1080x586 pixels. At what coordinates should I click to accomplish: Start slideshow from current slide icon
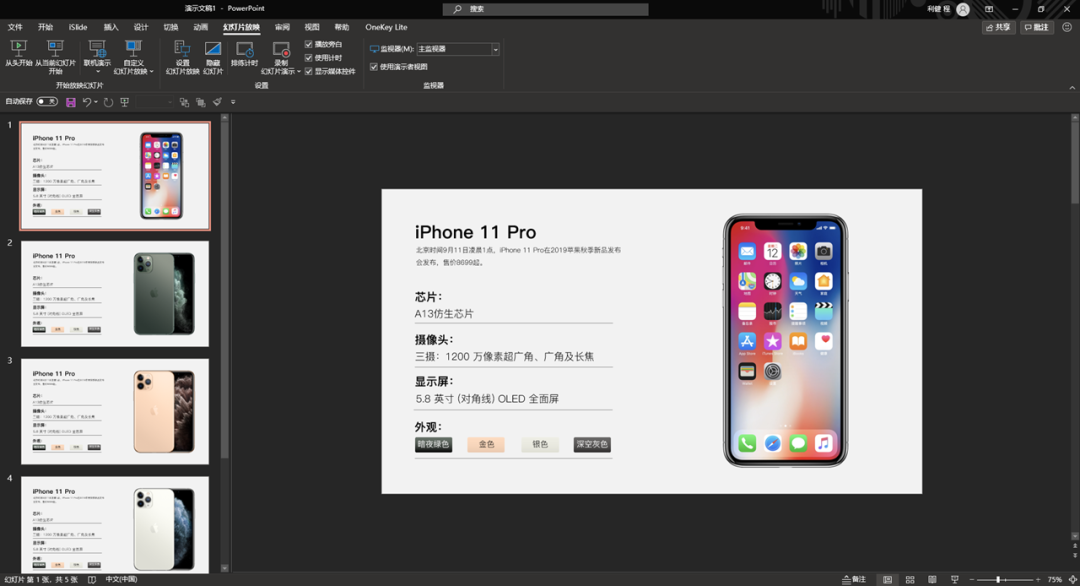pyautogui.click(x=55, y=48)
